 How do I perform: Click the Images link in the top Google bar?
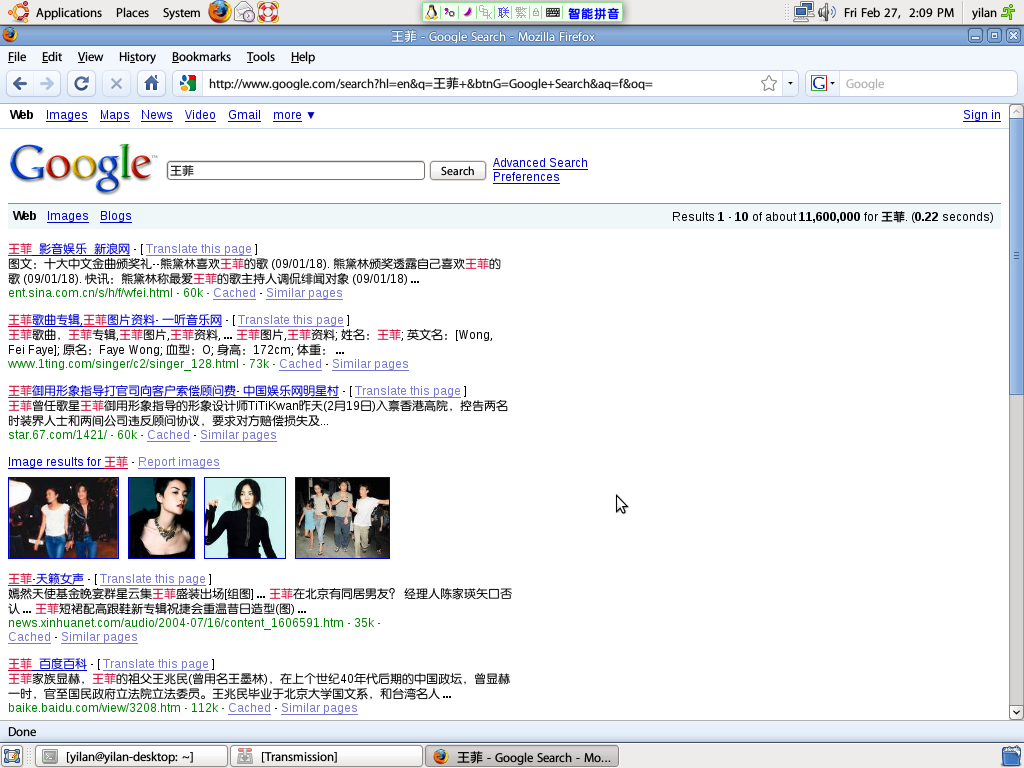pos(67,115)
